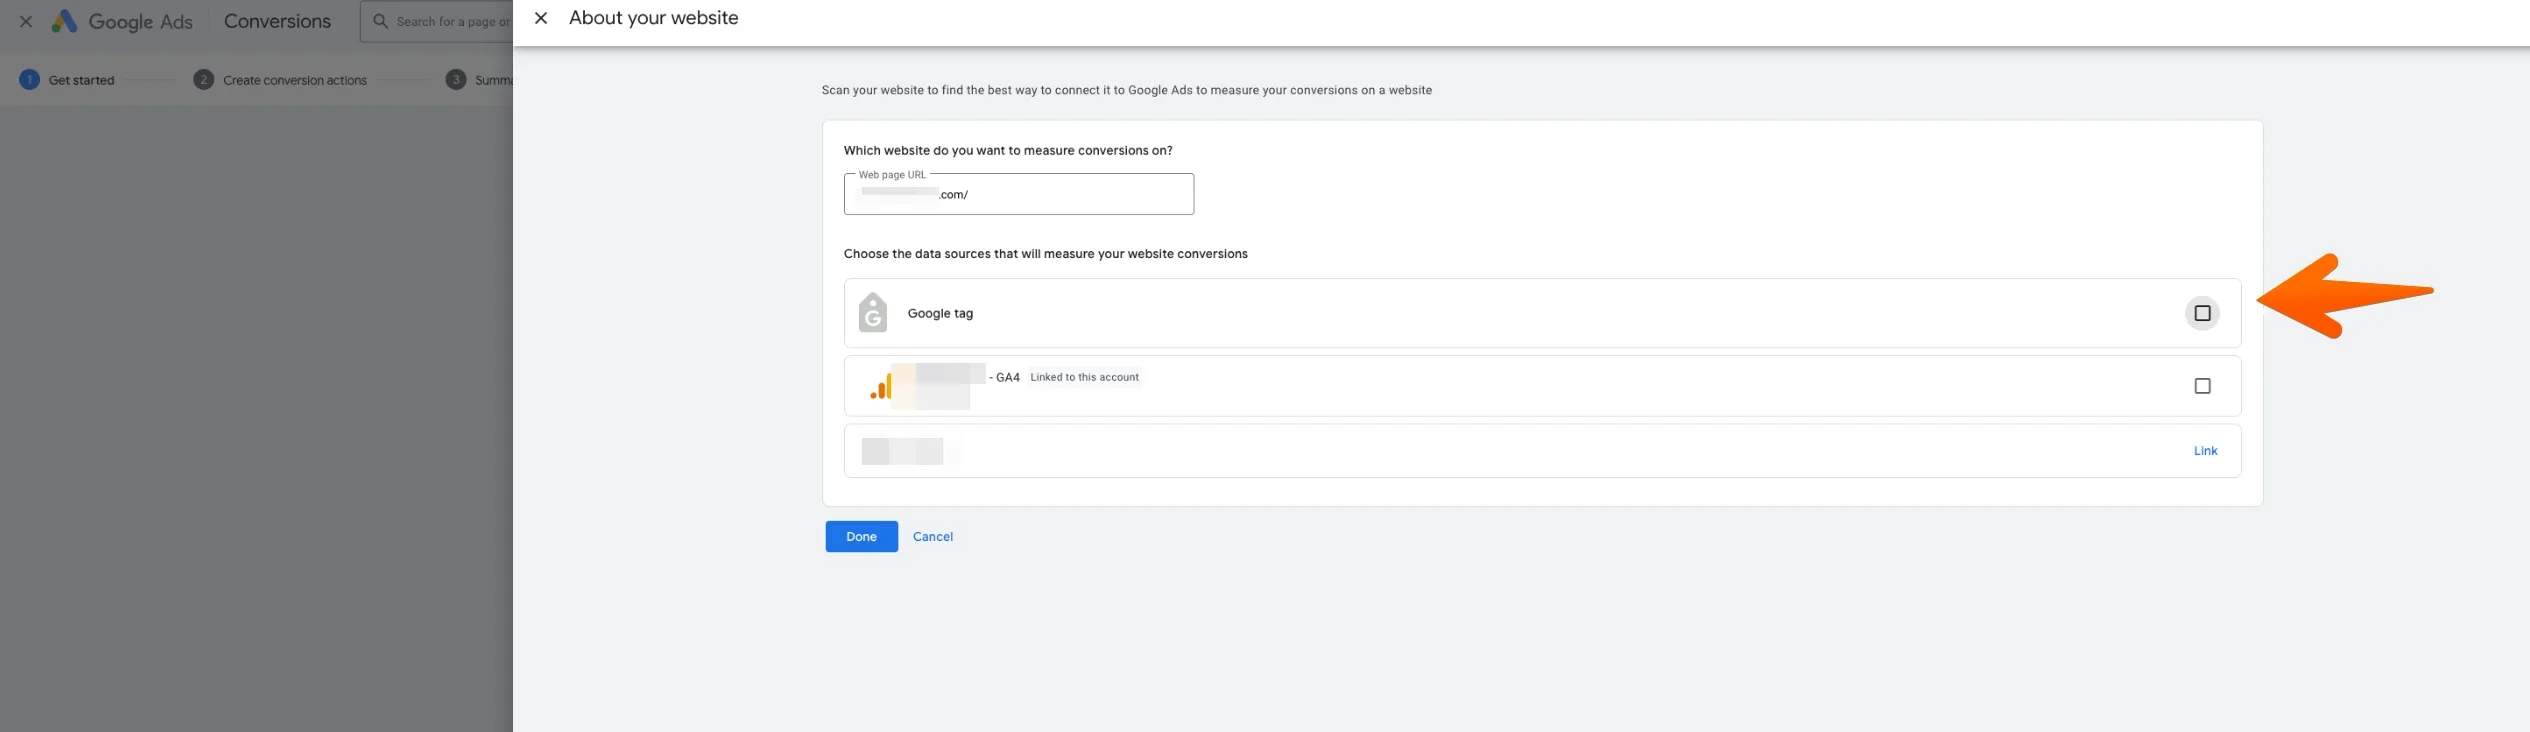Check the Google tag checkbox
Screen dimensions: 2530x732
click(2202, 313)
